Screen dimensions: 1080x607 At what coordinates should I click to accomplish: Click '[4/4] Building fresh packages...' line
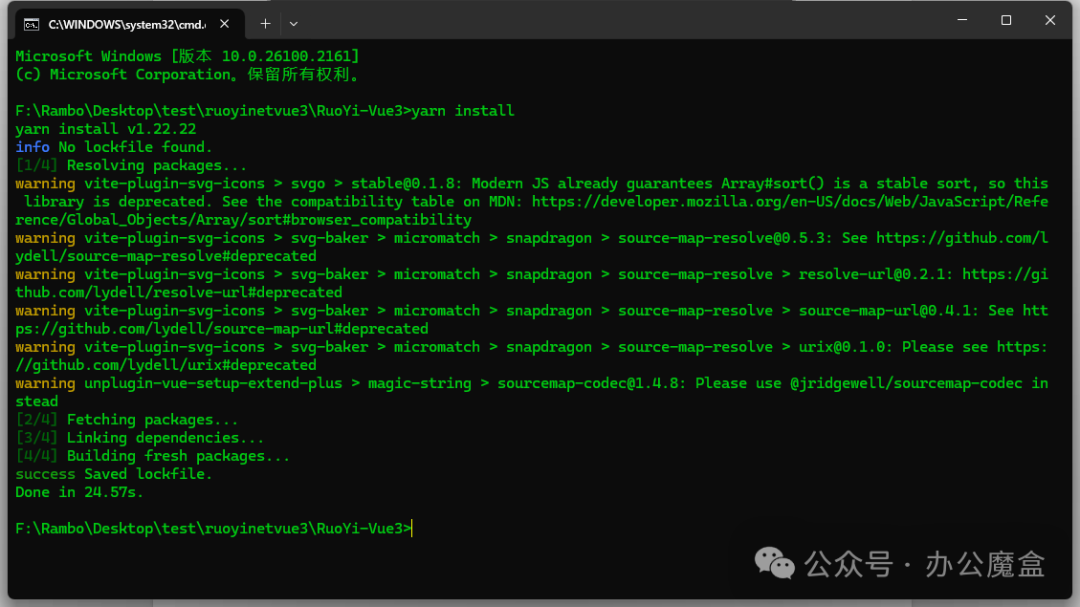tap(152, 456)
